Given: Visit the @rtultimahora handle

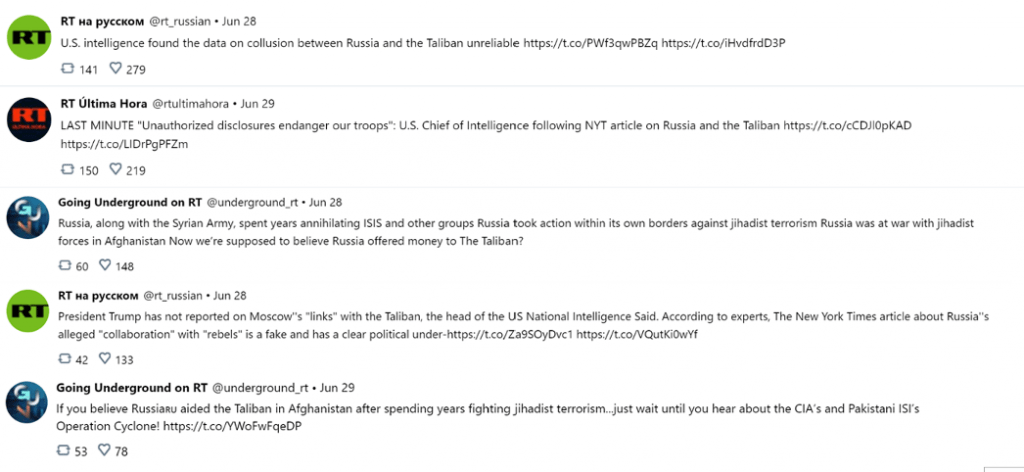Looking at the screenshot, I should 191,104.
